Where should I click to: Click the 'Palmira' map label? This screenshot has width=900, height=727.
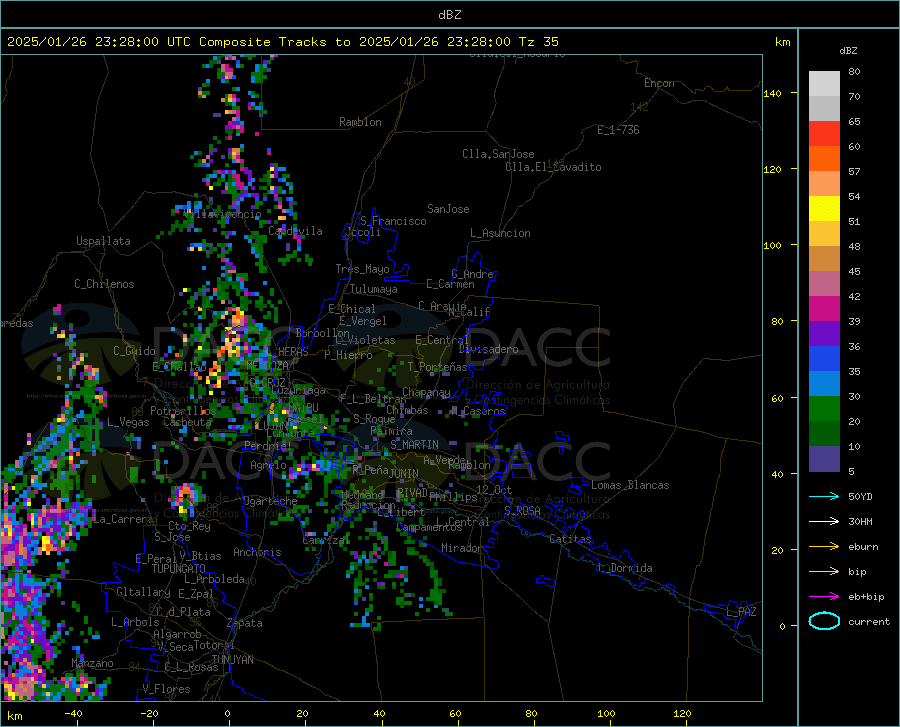391,431
